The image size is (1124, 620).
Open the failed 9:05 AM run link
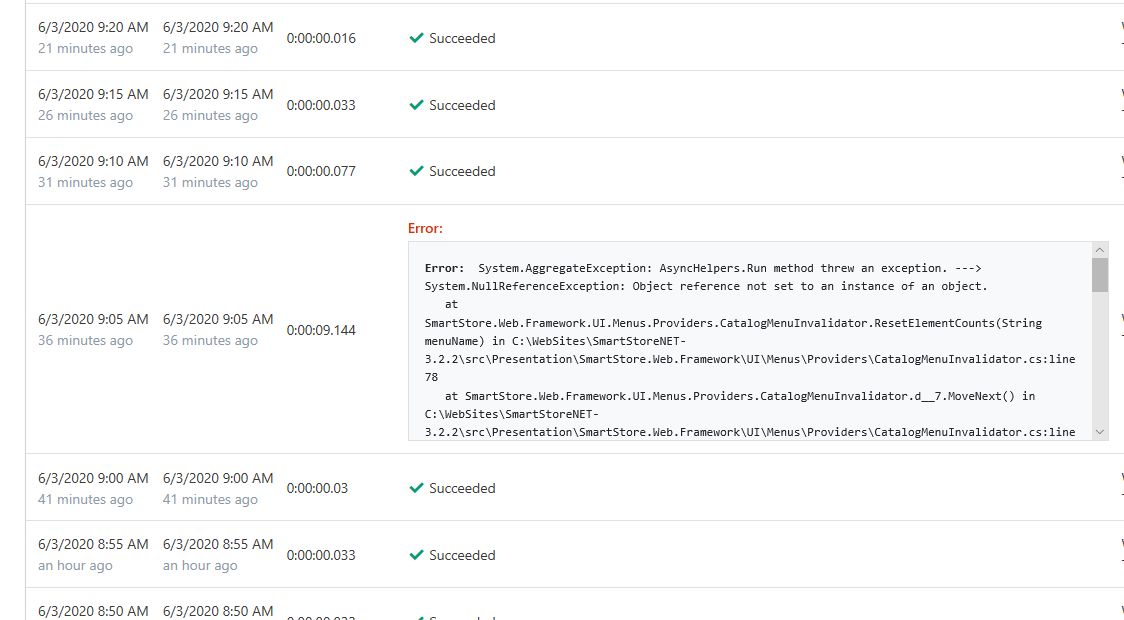click(92, 319)
